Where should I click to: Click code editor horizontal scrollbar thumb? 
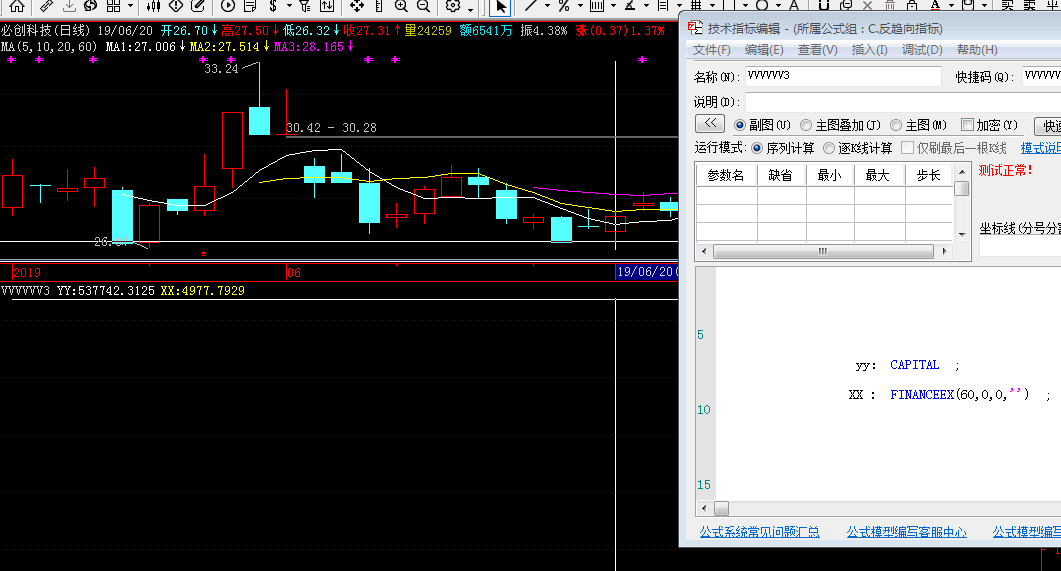pos(722,508)
